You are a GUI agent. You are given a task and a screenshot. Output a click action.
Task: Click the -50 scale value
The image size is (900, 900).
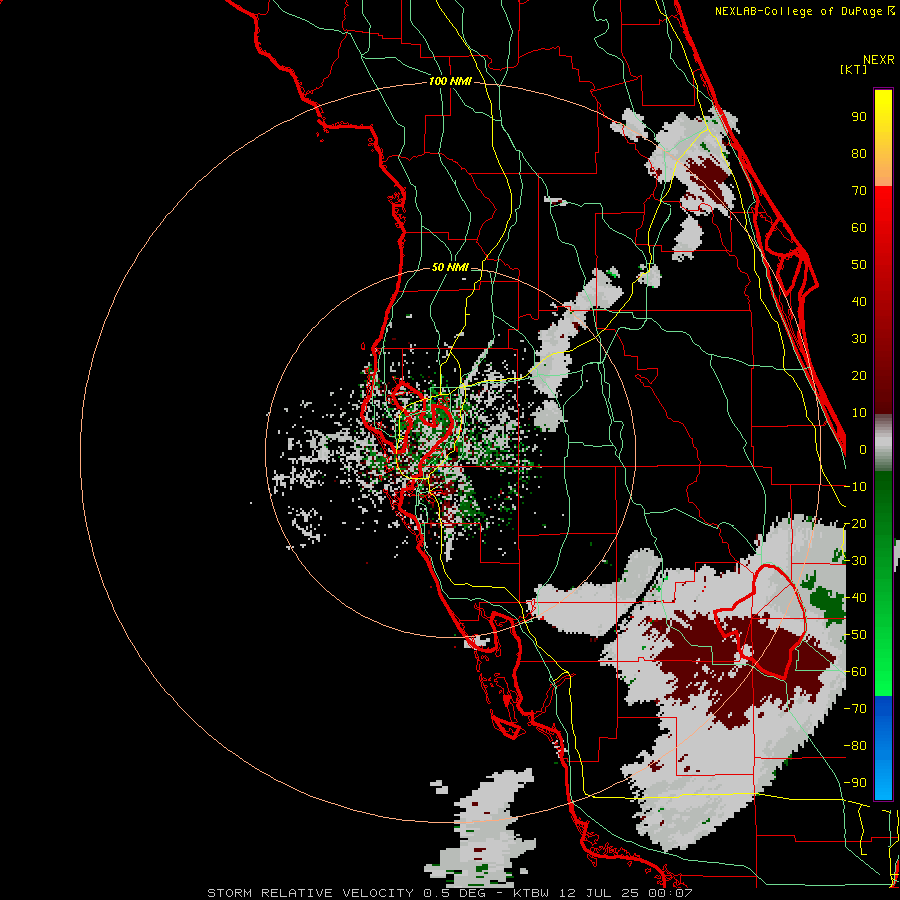click(x=855, y=635)
